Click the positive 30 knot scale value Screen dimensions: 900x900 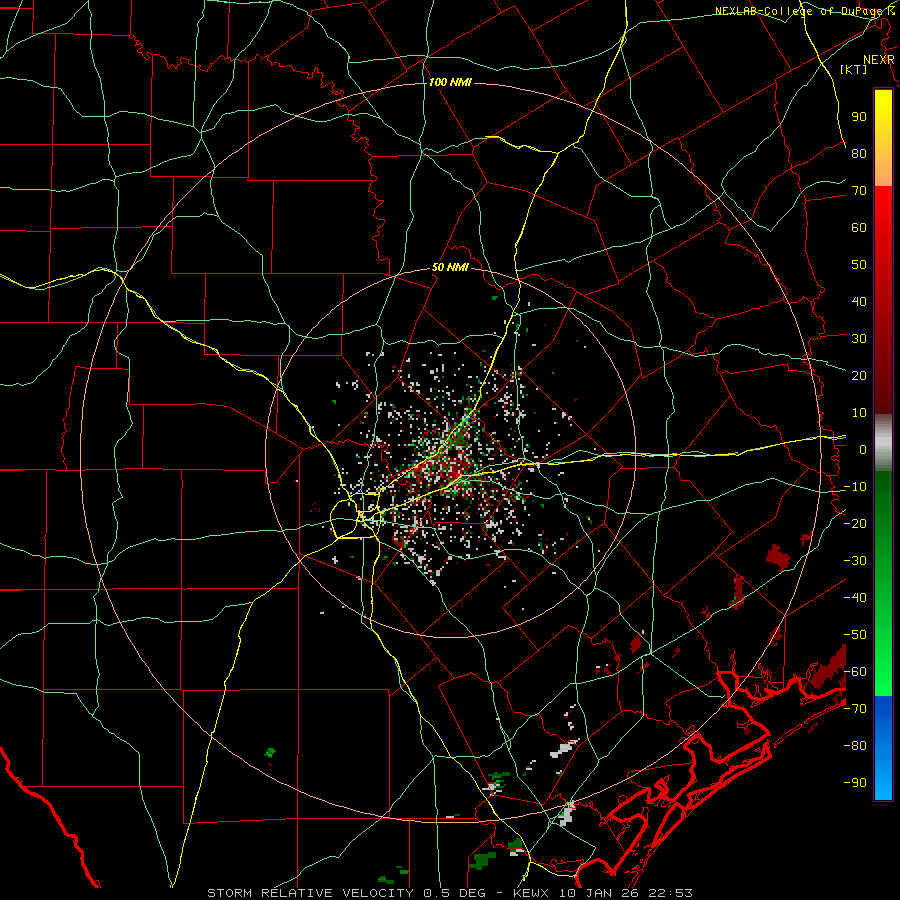[859, 339]
